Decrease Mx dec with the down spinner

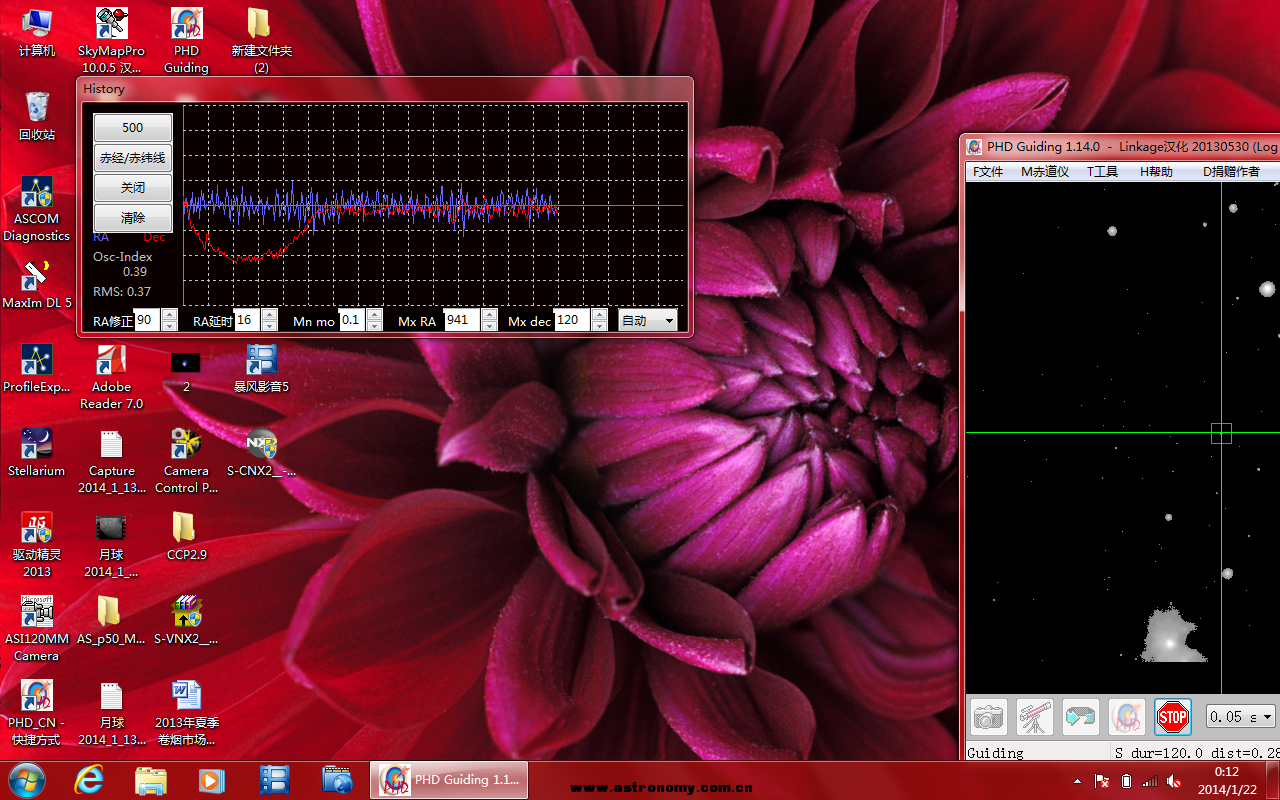tap(599, 326)
